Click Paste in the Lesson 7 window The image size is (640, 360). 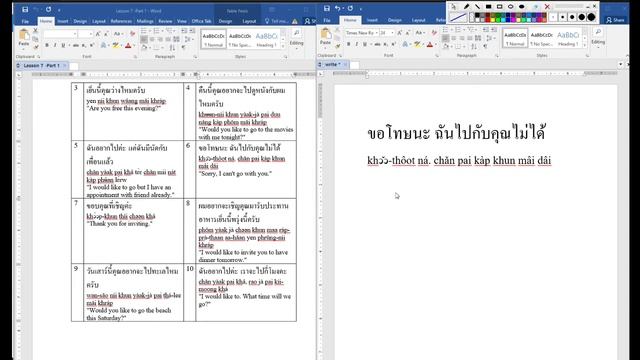tap(24, 38)
